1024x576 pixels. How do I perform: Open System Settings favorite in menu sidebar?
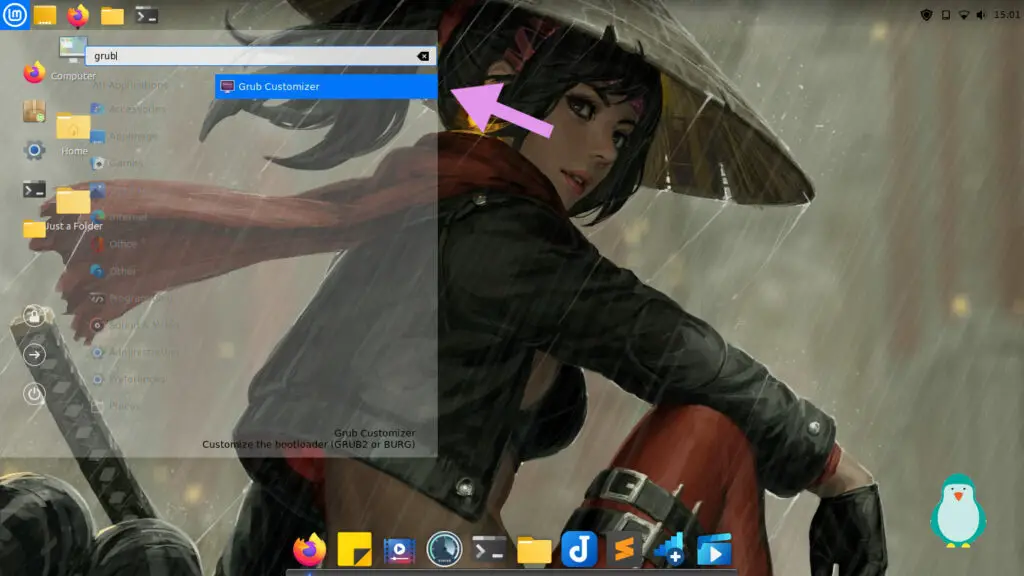[x=34, y=151]
